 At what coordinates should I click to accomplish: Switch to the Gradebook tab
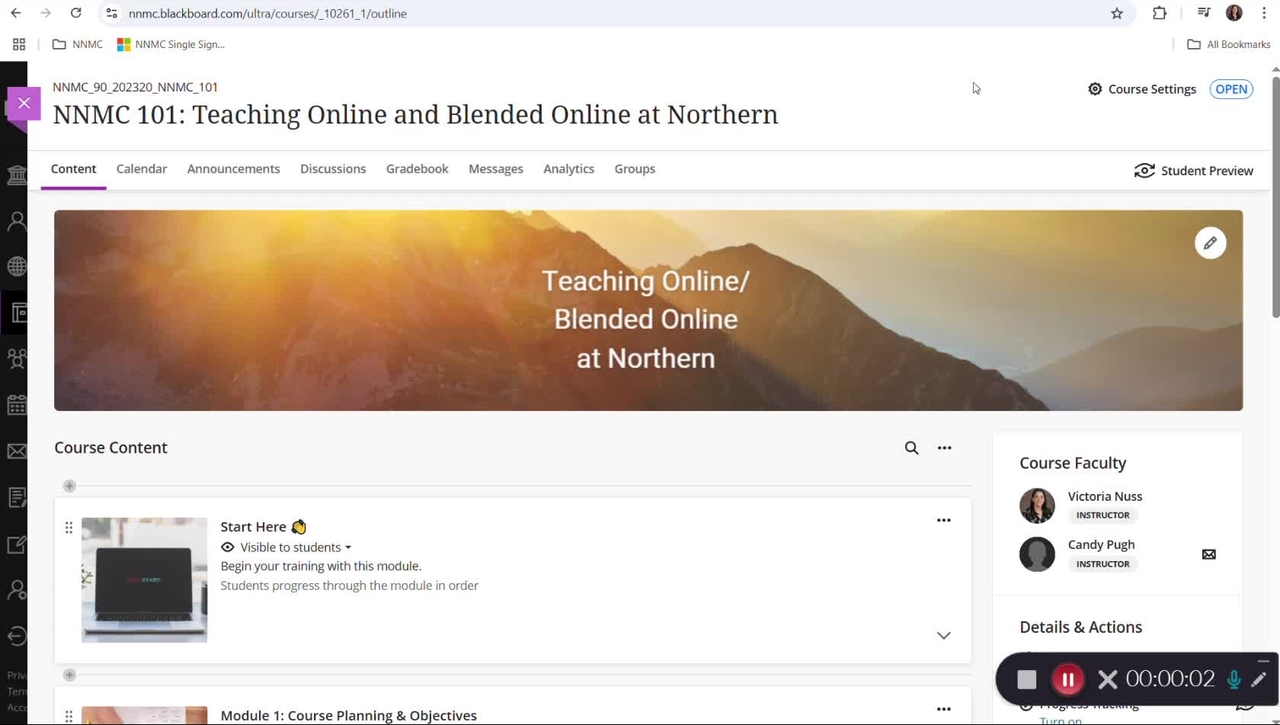(x=417, y=169)
